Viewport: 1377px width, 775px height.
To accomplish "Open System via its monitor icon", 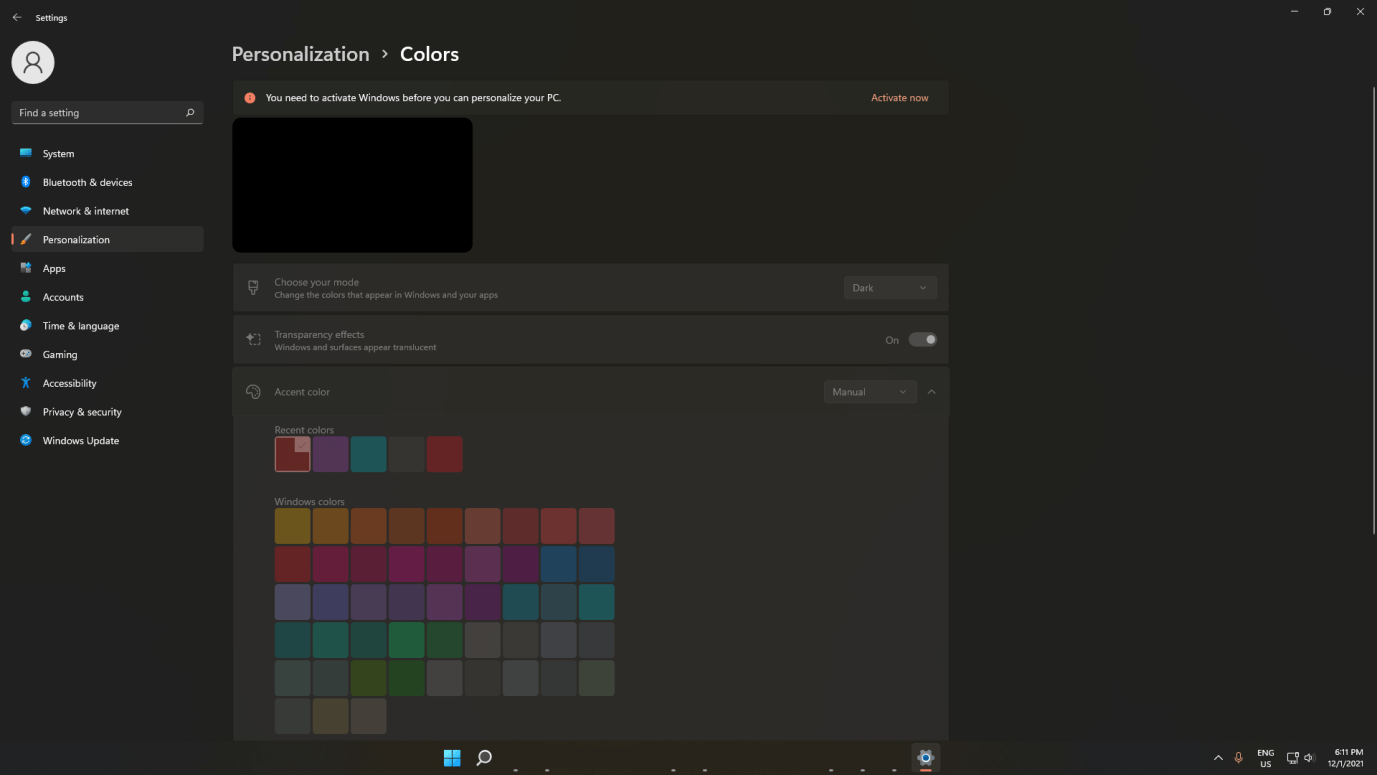I will [x=26, y=153].
